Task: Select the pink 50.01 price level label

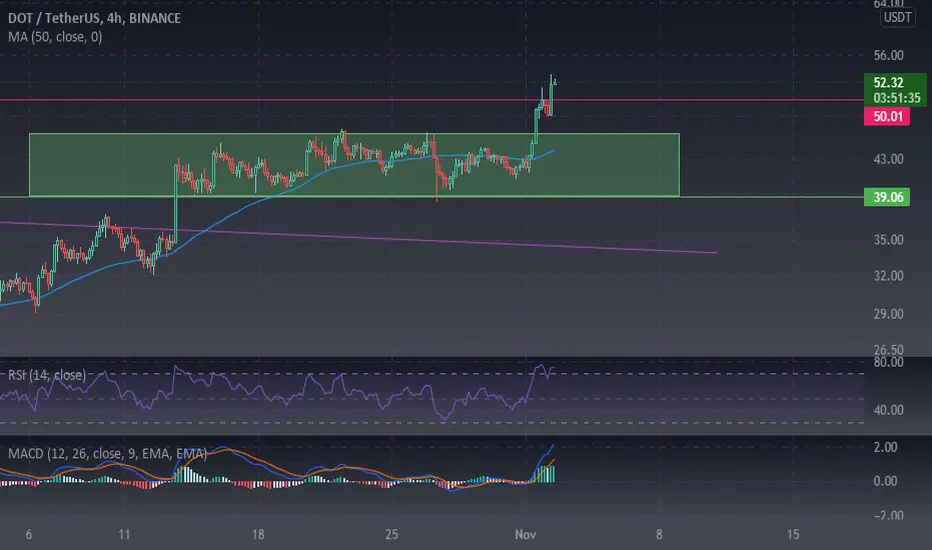Action: [x=887, y=116]
